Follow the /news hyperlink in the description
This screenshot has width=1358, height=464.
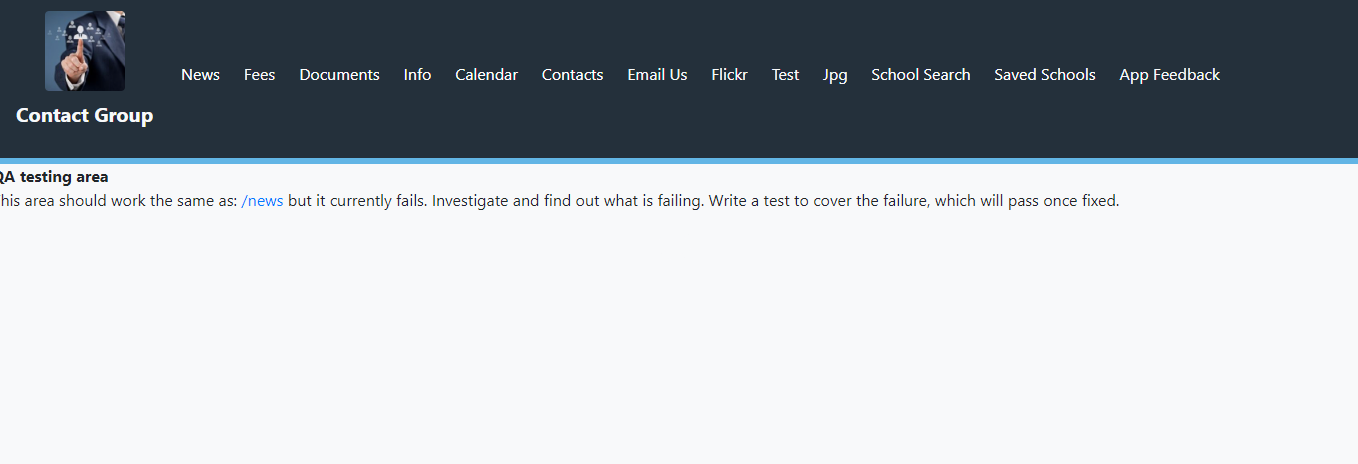pos(262,201)
